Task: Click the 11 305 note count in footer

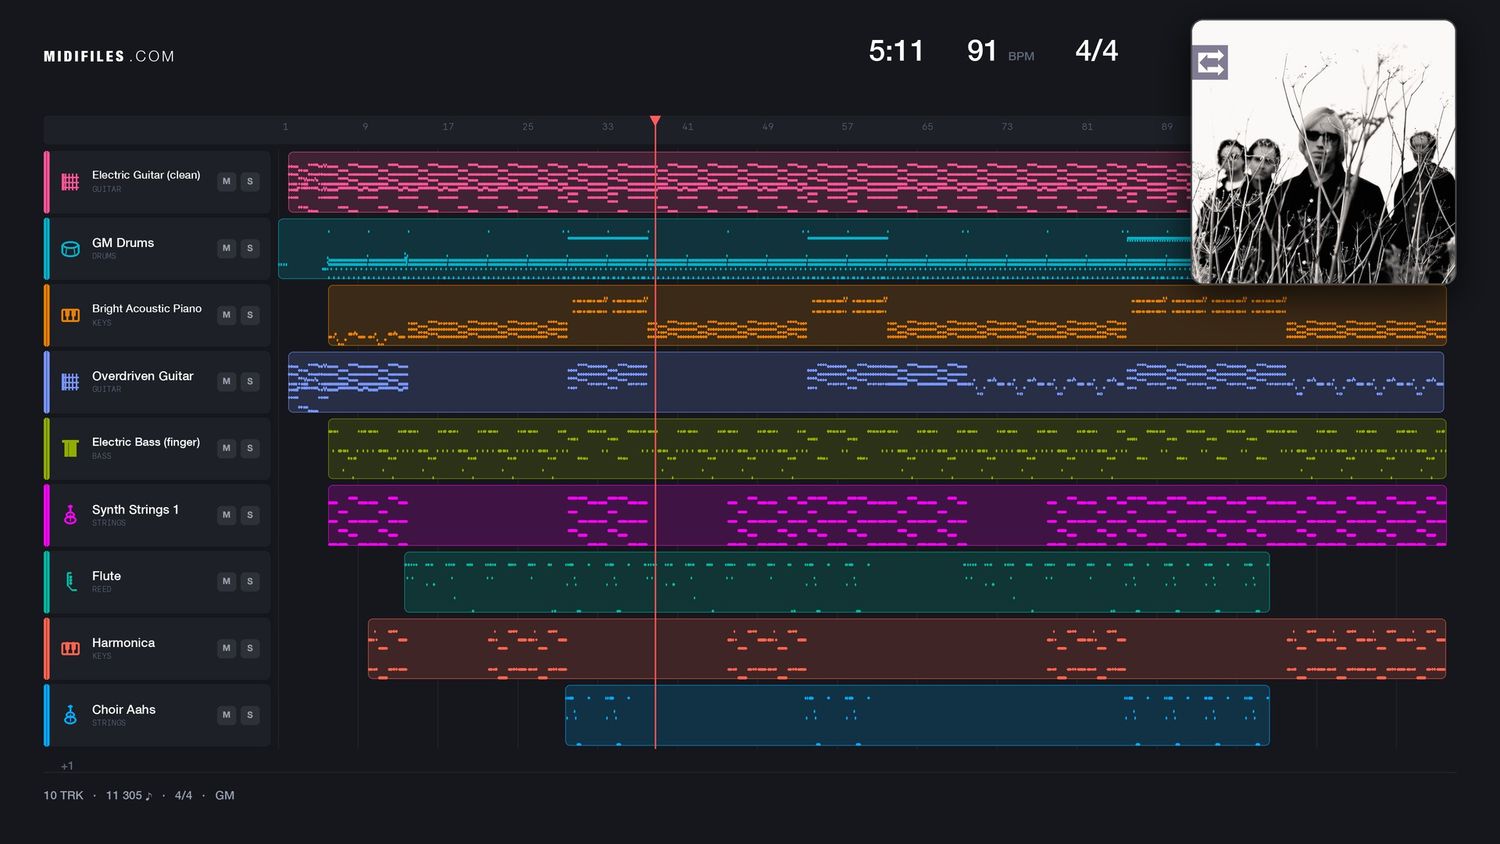Action: [x=129, y=796]
